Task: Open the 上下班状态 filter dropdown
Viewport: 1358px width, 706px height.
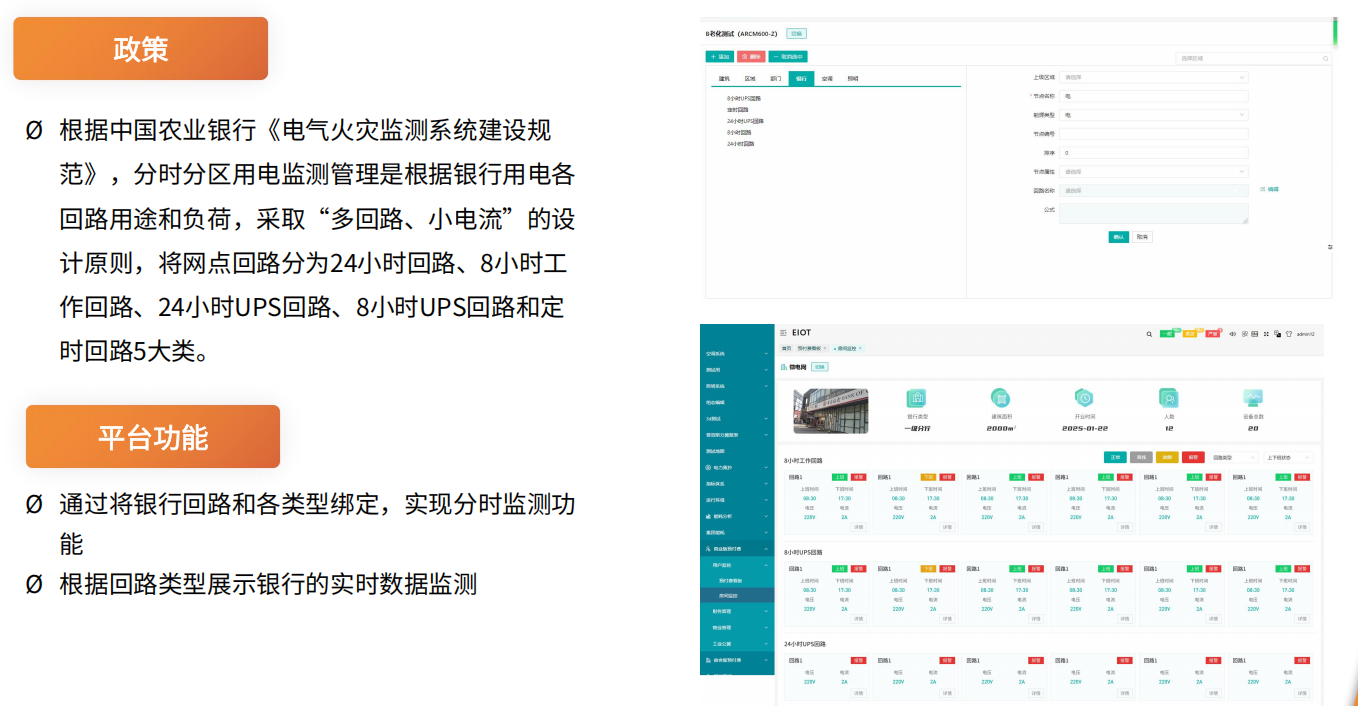Action: (1287, 457)
